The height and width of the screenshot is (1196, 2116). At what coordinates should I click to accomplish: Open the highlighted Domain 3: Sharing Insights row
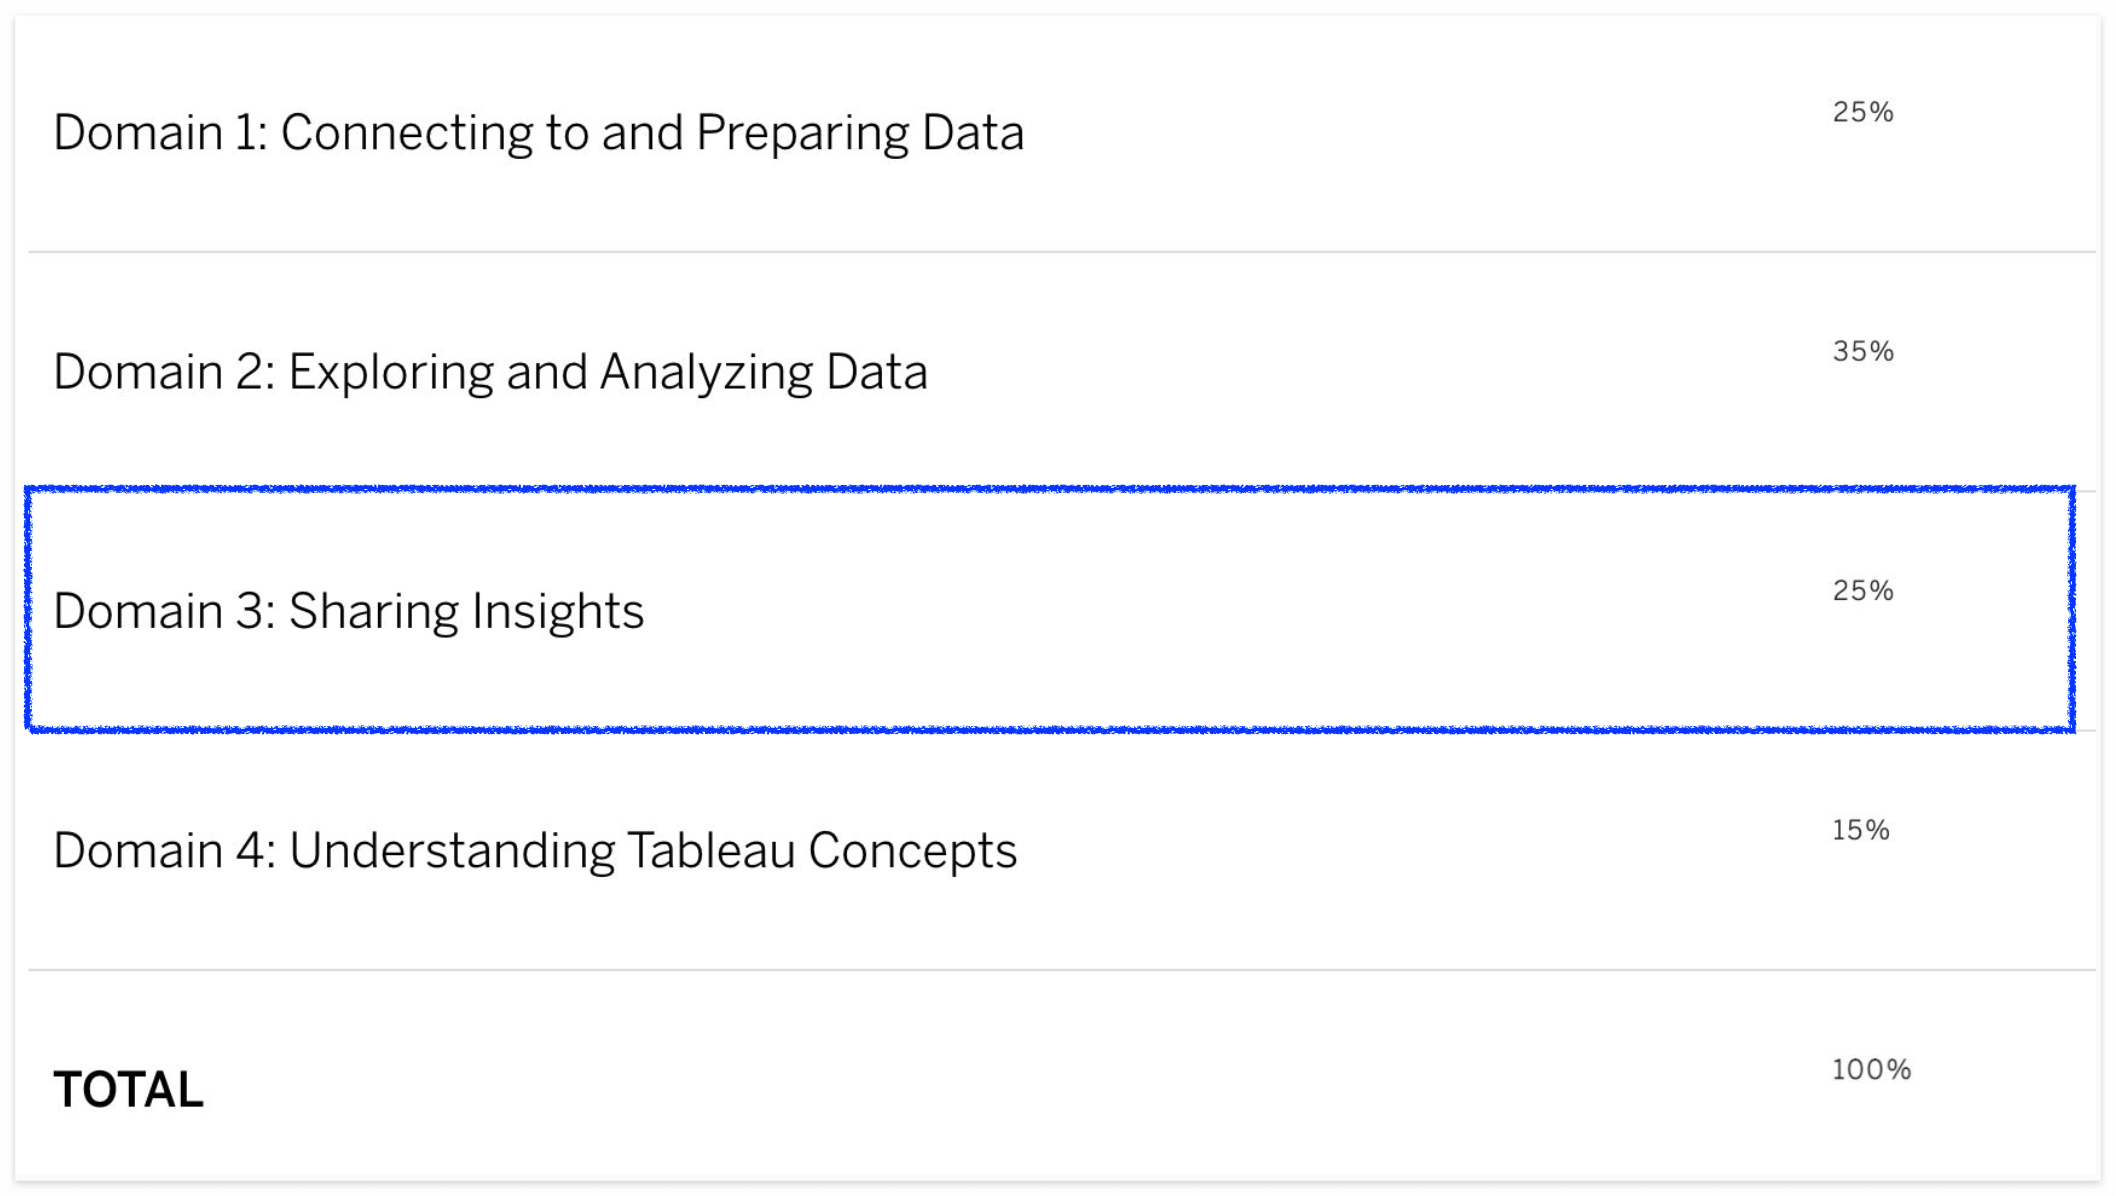(x=1050, y=610)
